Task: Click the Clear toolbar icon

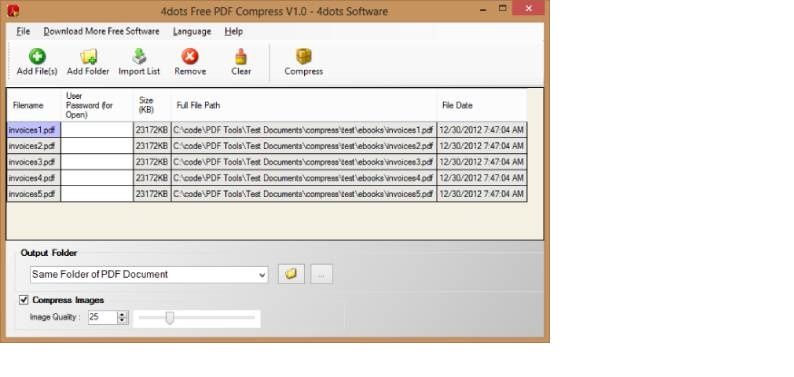Action: tap(241, 57)
